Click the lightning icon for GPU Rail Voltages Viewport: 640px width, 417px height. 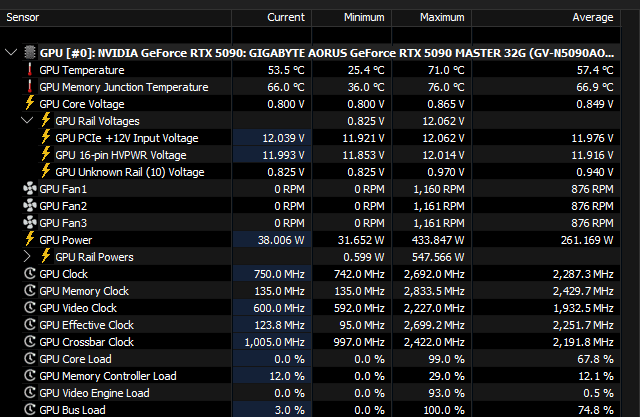tap(45, 120)
